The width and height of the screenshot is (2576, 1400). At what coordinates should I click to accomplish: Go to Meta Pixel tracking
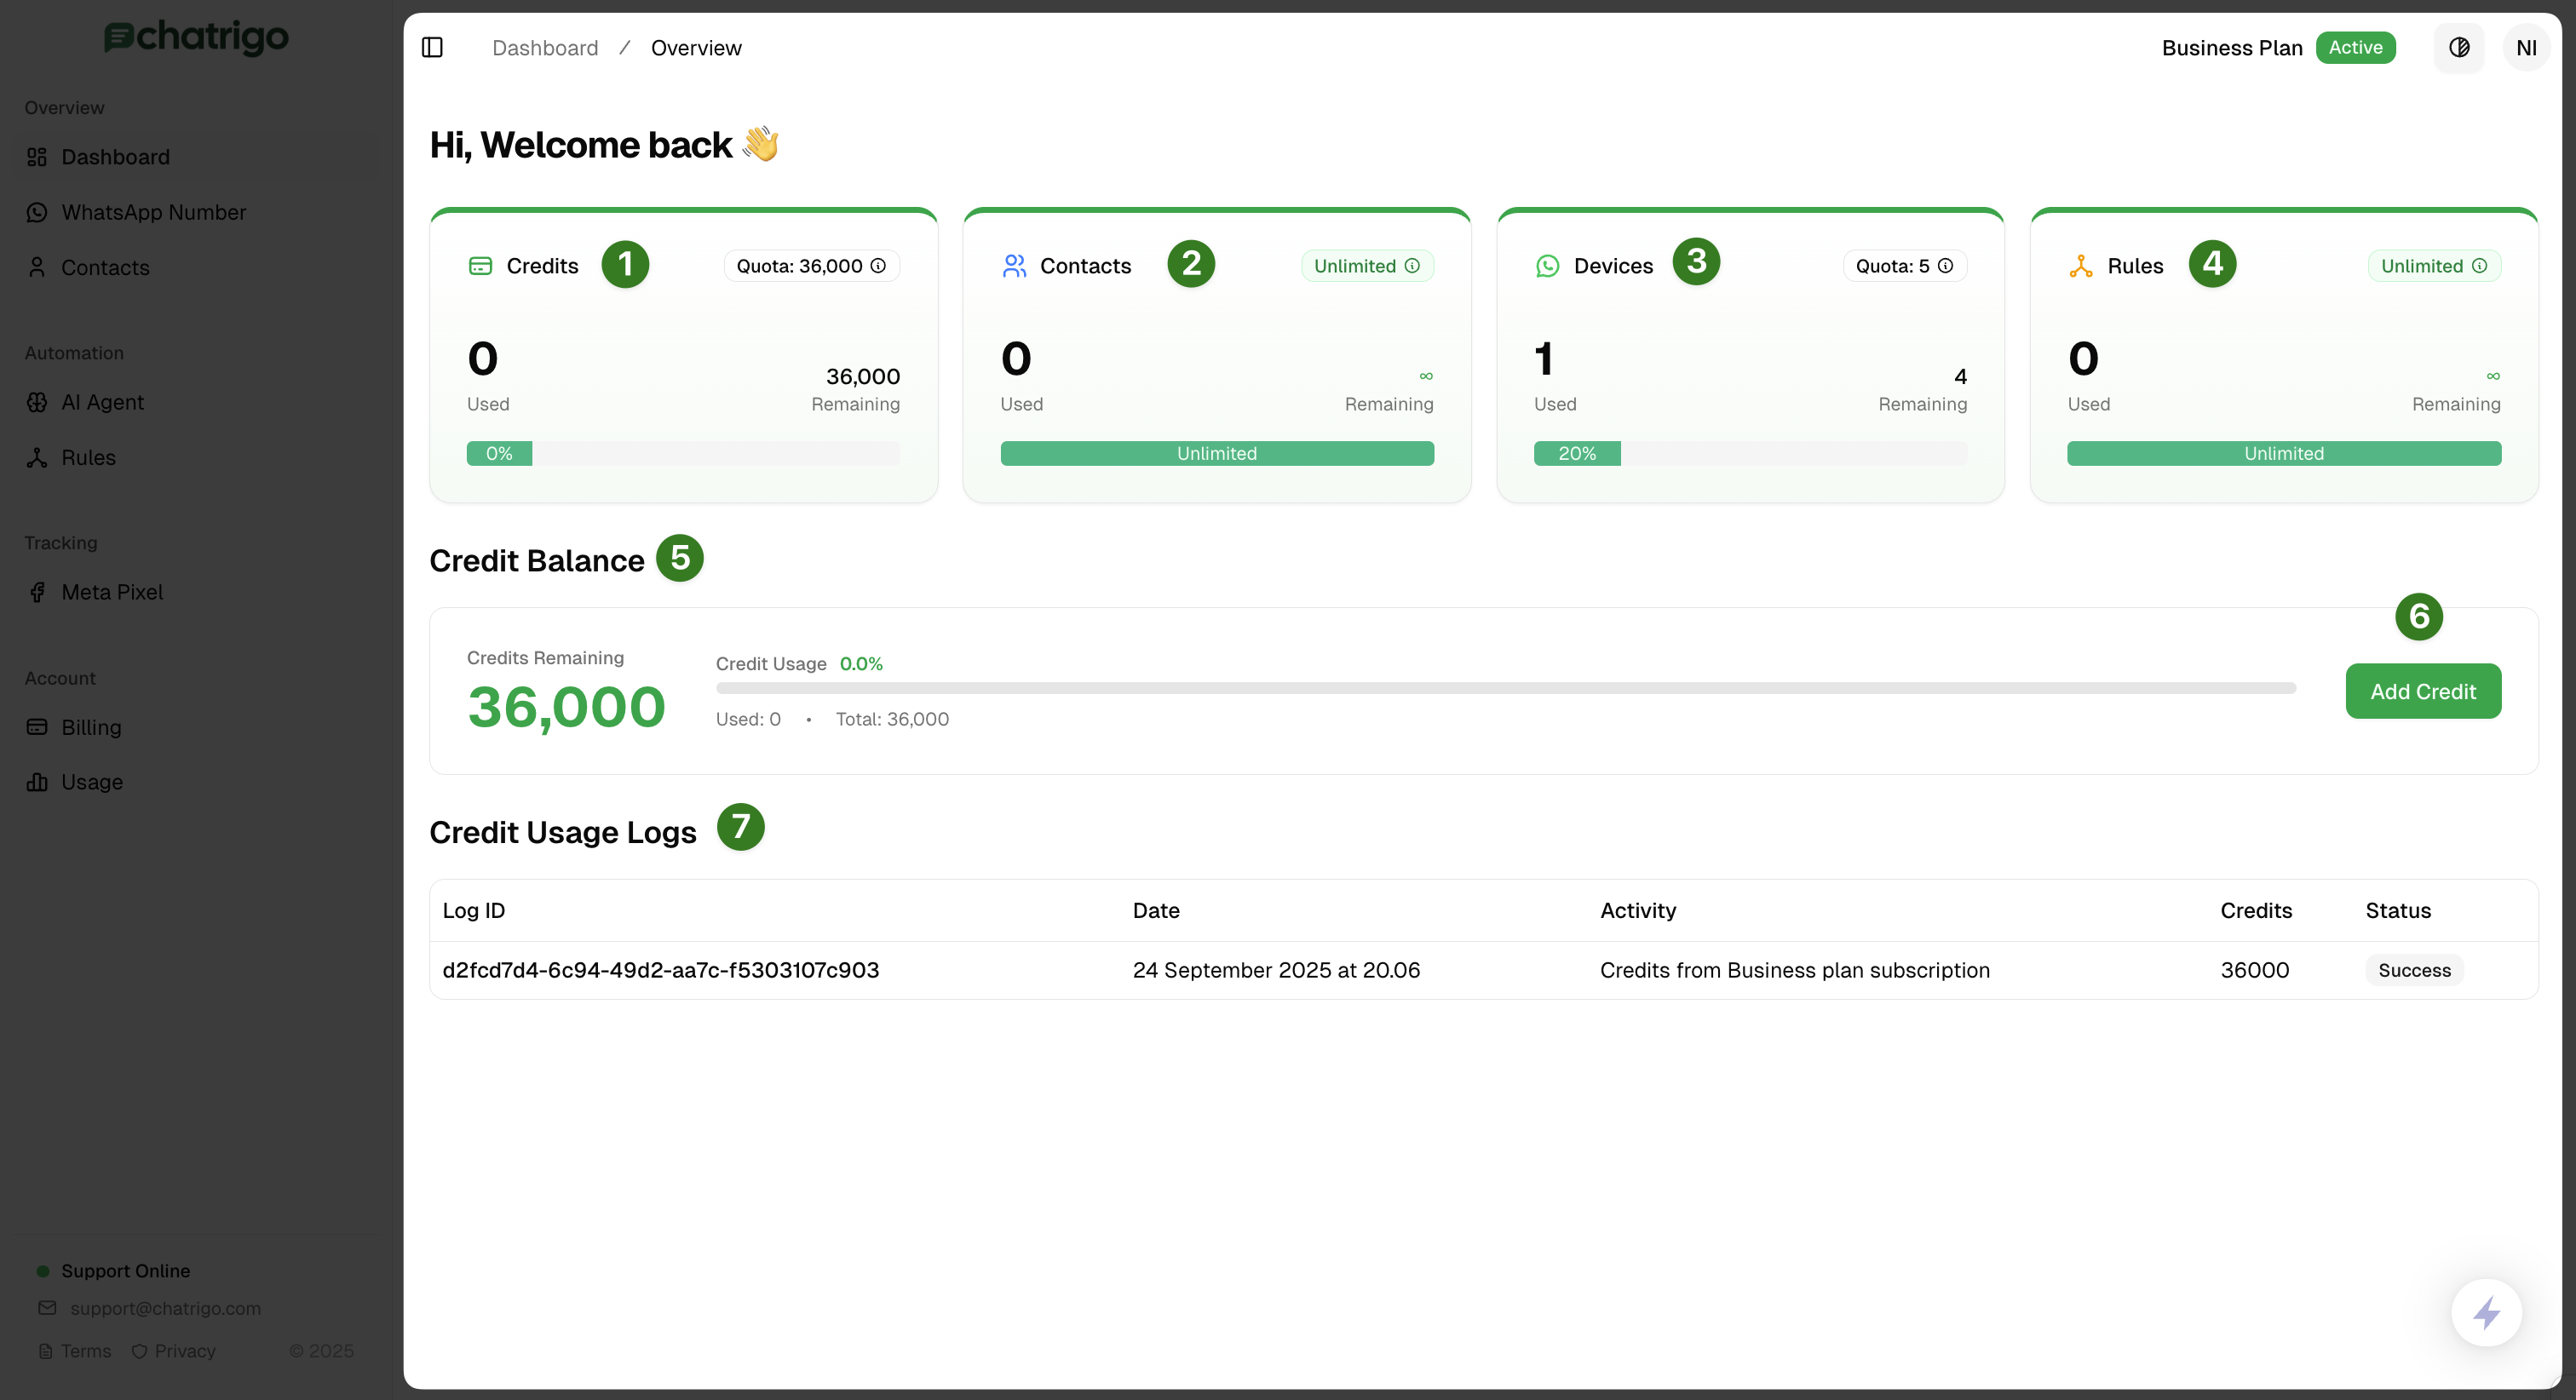pos(112,592)
